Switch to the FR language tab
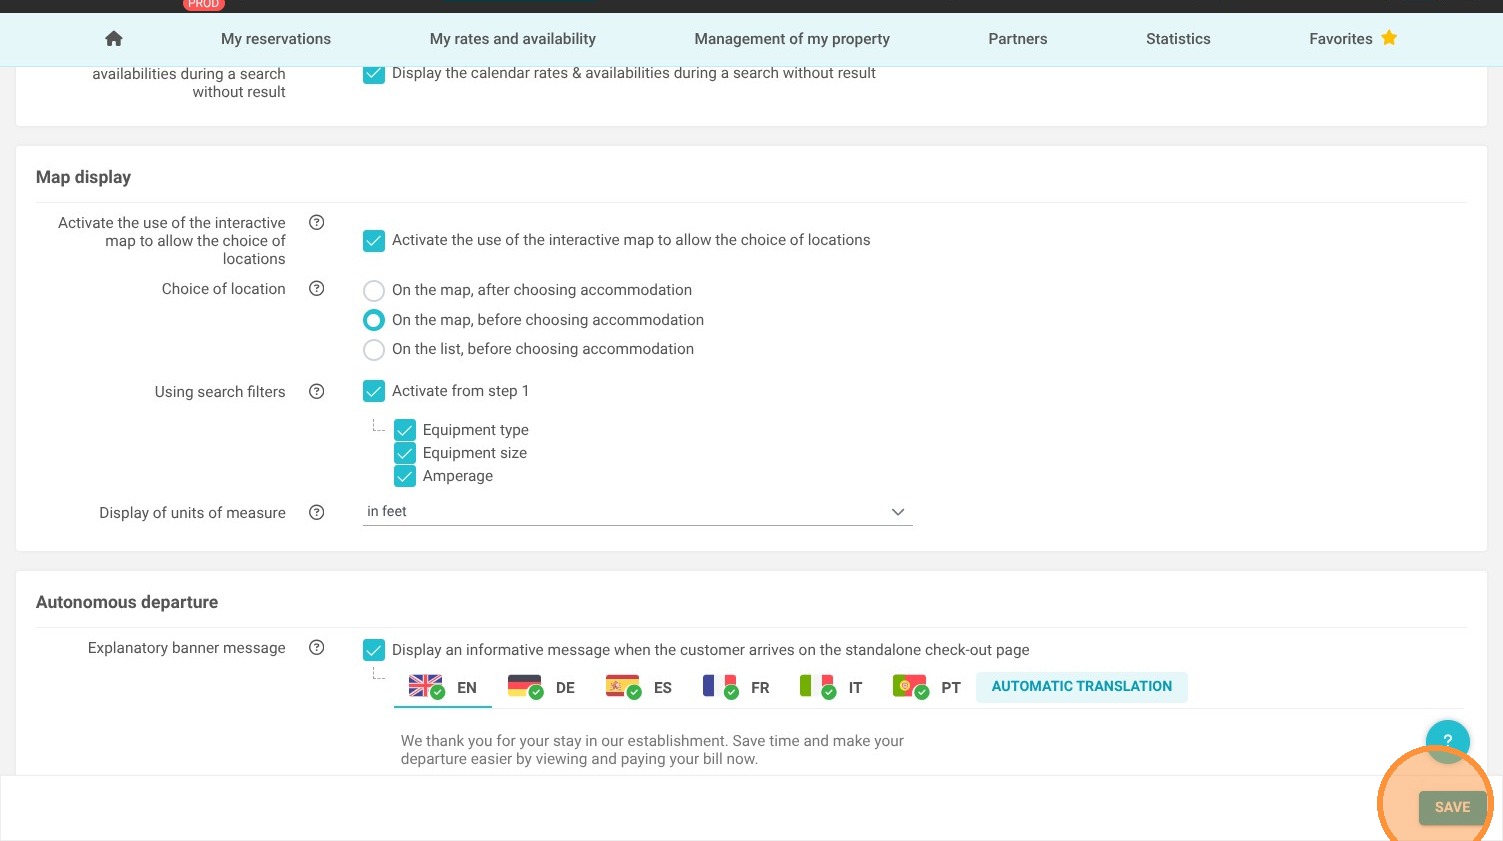The image size is (1503, 841). (736, 688)
